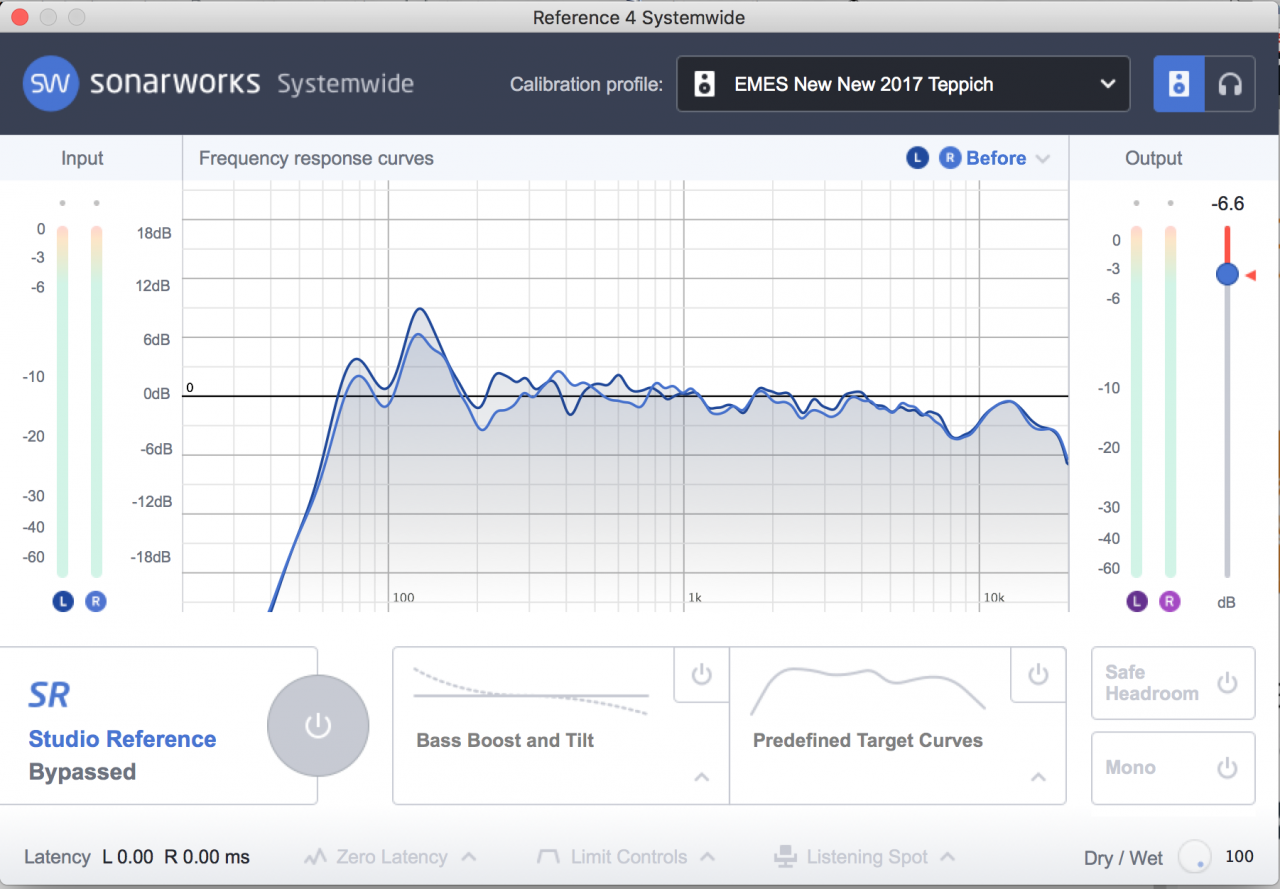Click input meter R badge
The width and height of the screenshot is (1280, 889).
96,601
